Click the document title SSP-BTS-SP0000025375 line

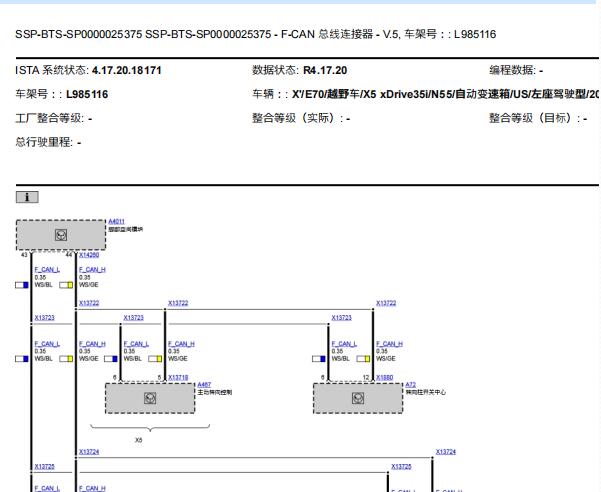pos(256,34)
